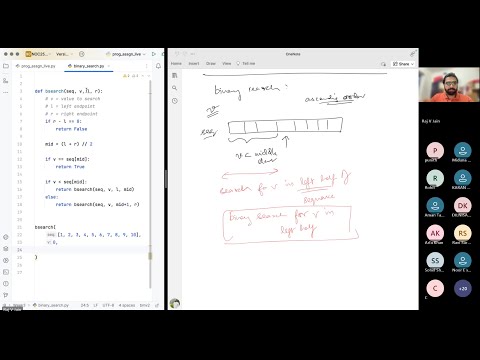Select participant RS avatar
480x360 pixels.
[x=463, y=233]
